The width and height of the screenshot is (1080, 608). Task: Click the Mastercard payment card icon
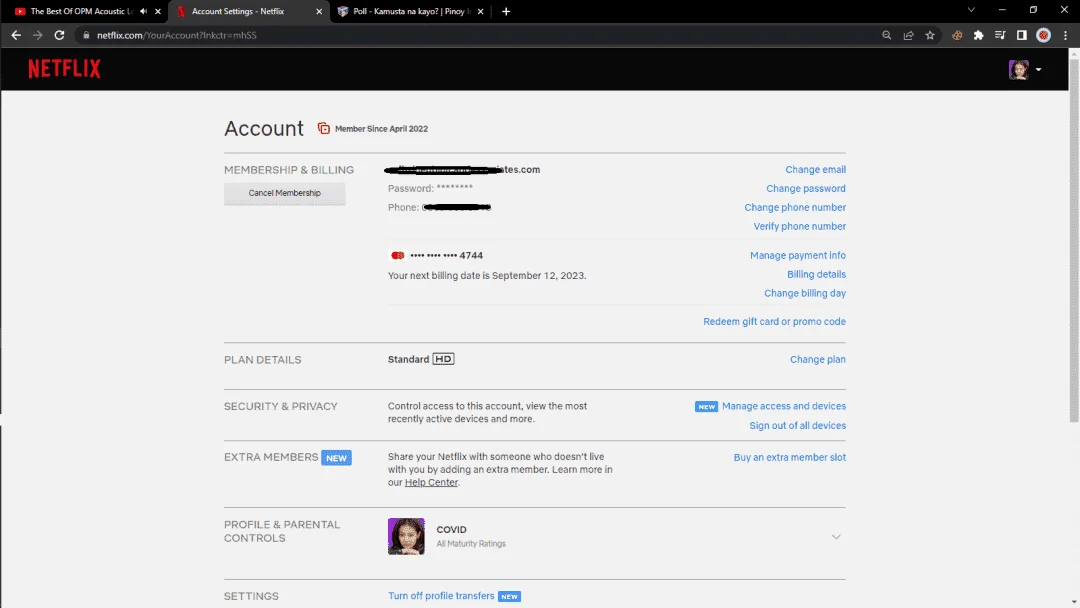(x=397, y=255)
